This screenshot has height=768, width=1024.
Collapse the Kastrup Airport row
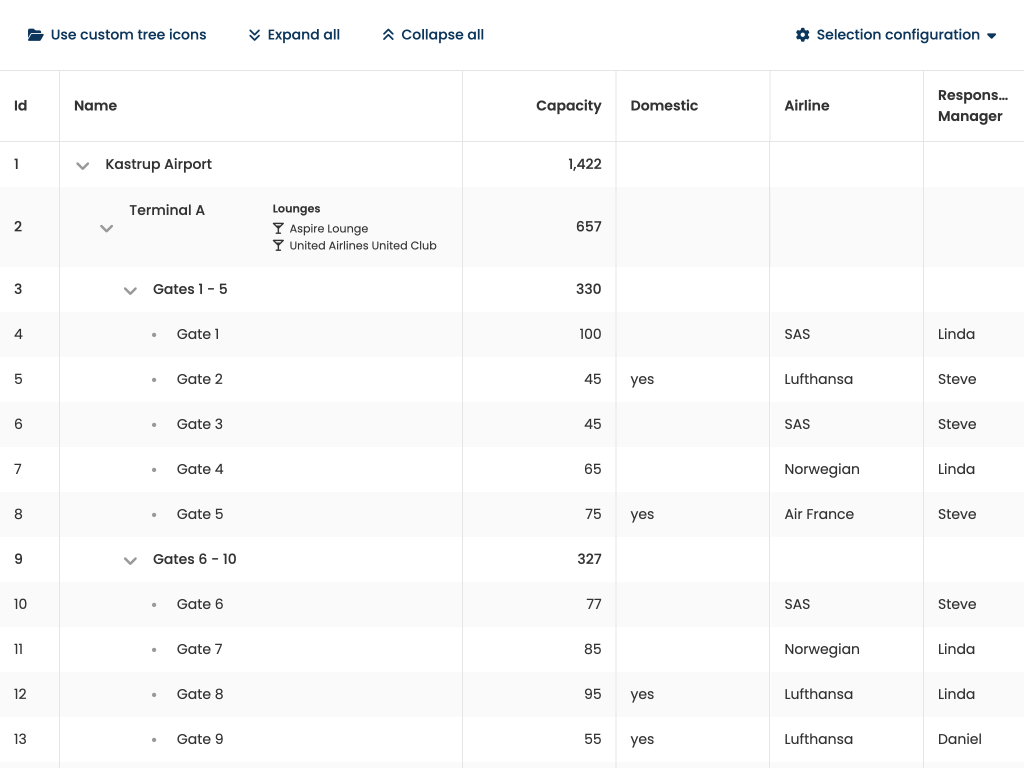coord(83,166)
